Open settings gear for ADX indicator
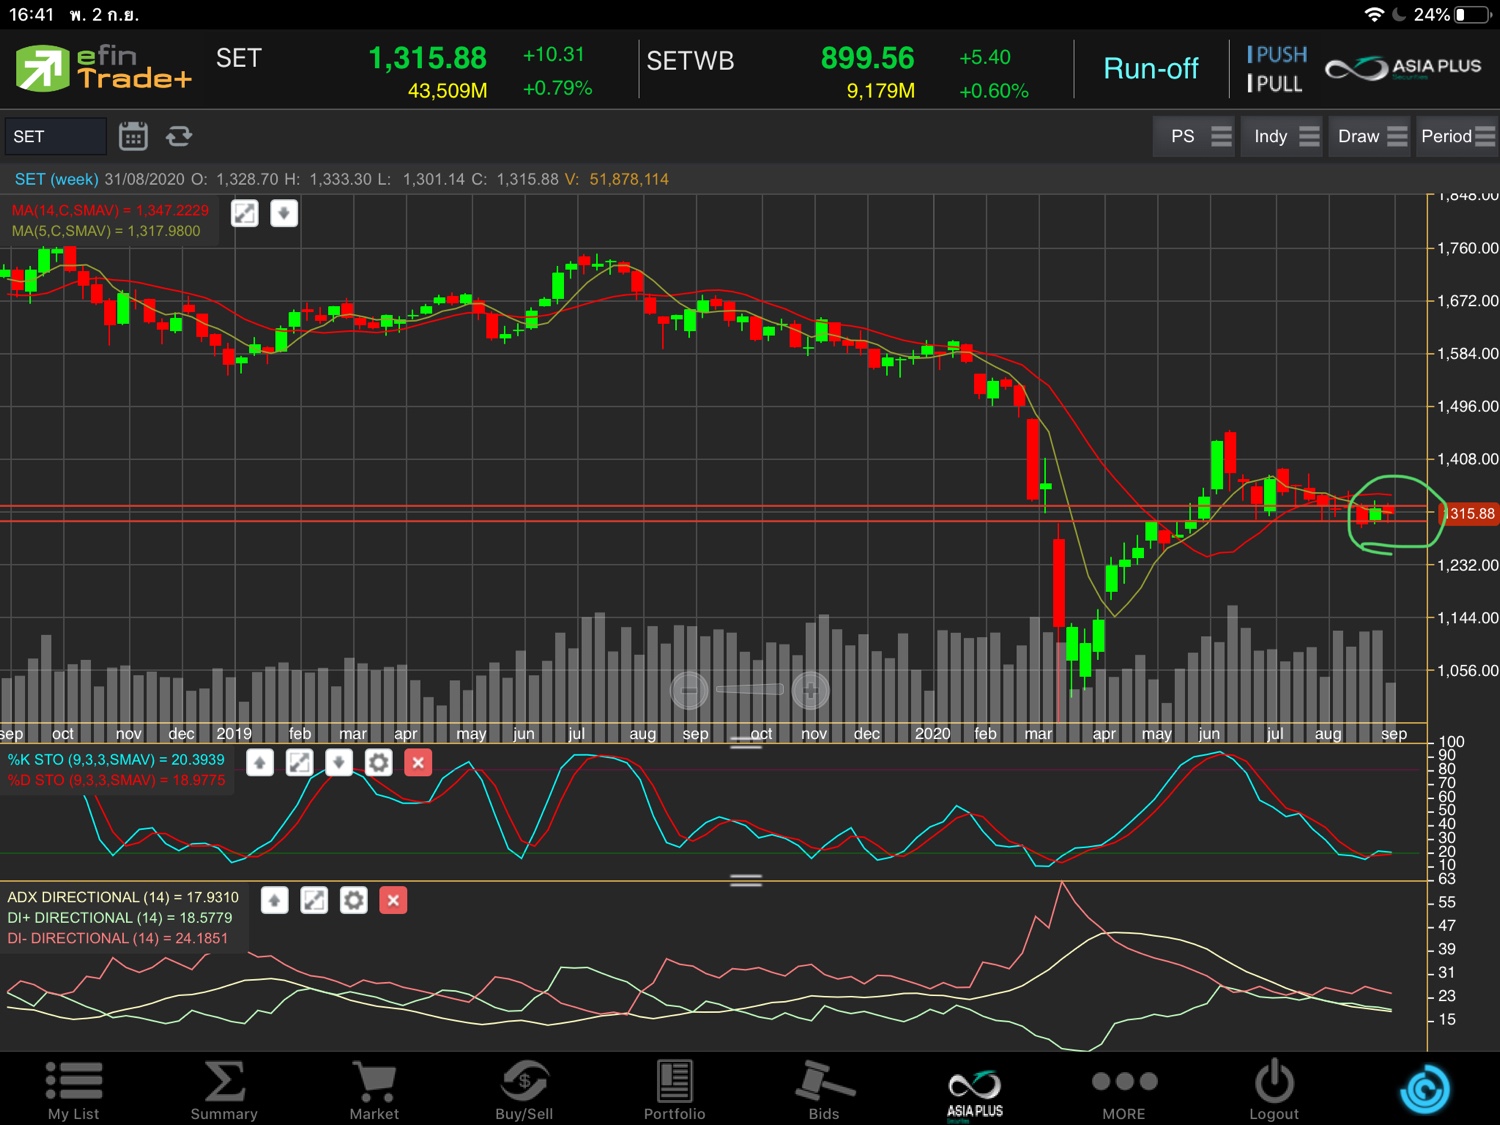1500x1125 pixels. click(353, 901)
